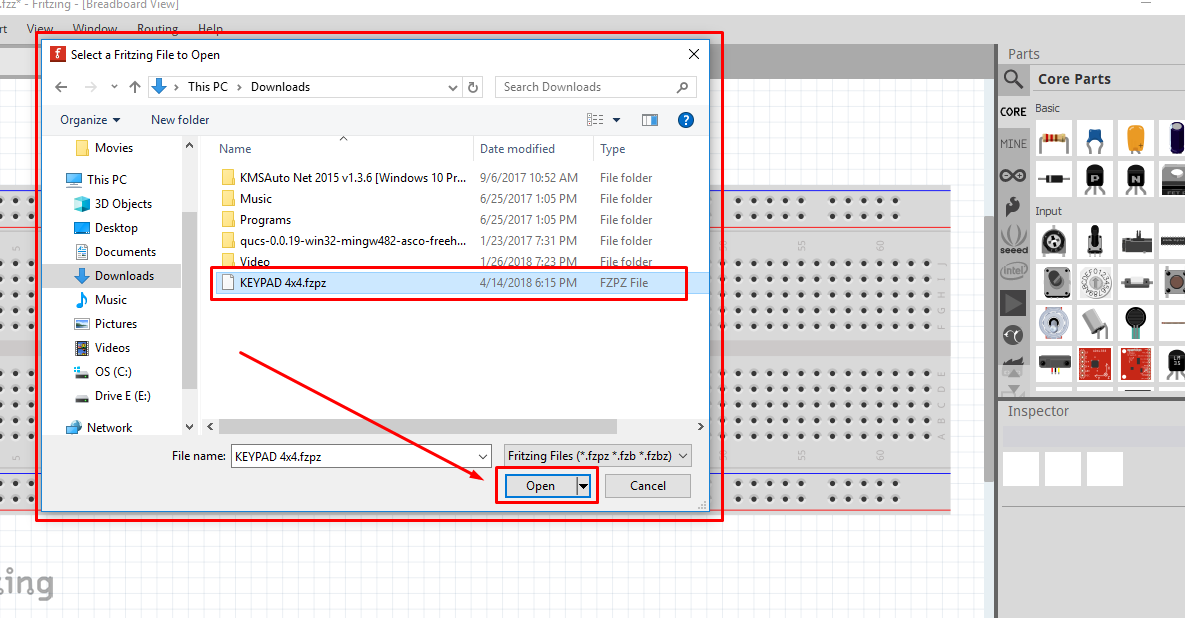1185x618 pixels.
Task: Open the Fritzing Files file type dropdown
Action: pyautogui.click(x=596, y=455)
